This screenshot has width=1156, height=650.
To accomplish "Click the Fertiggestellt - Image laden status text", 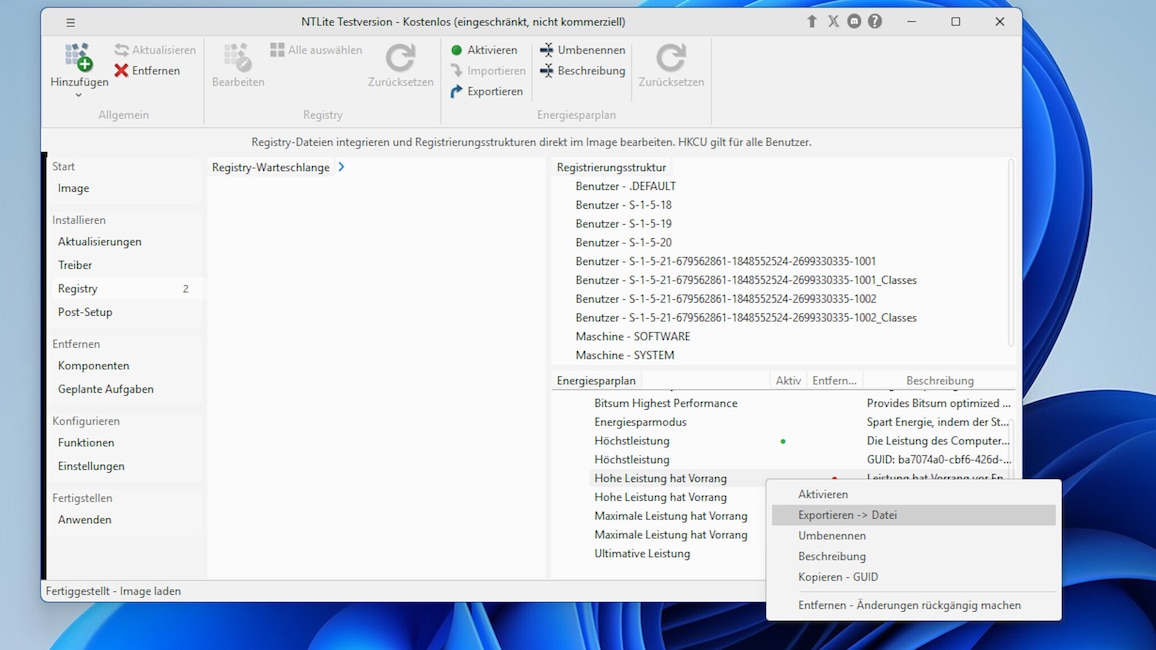I will (x=114, y=591).
